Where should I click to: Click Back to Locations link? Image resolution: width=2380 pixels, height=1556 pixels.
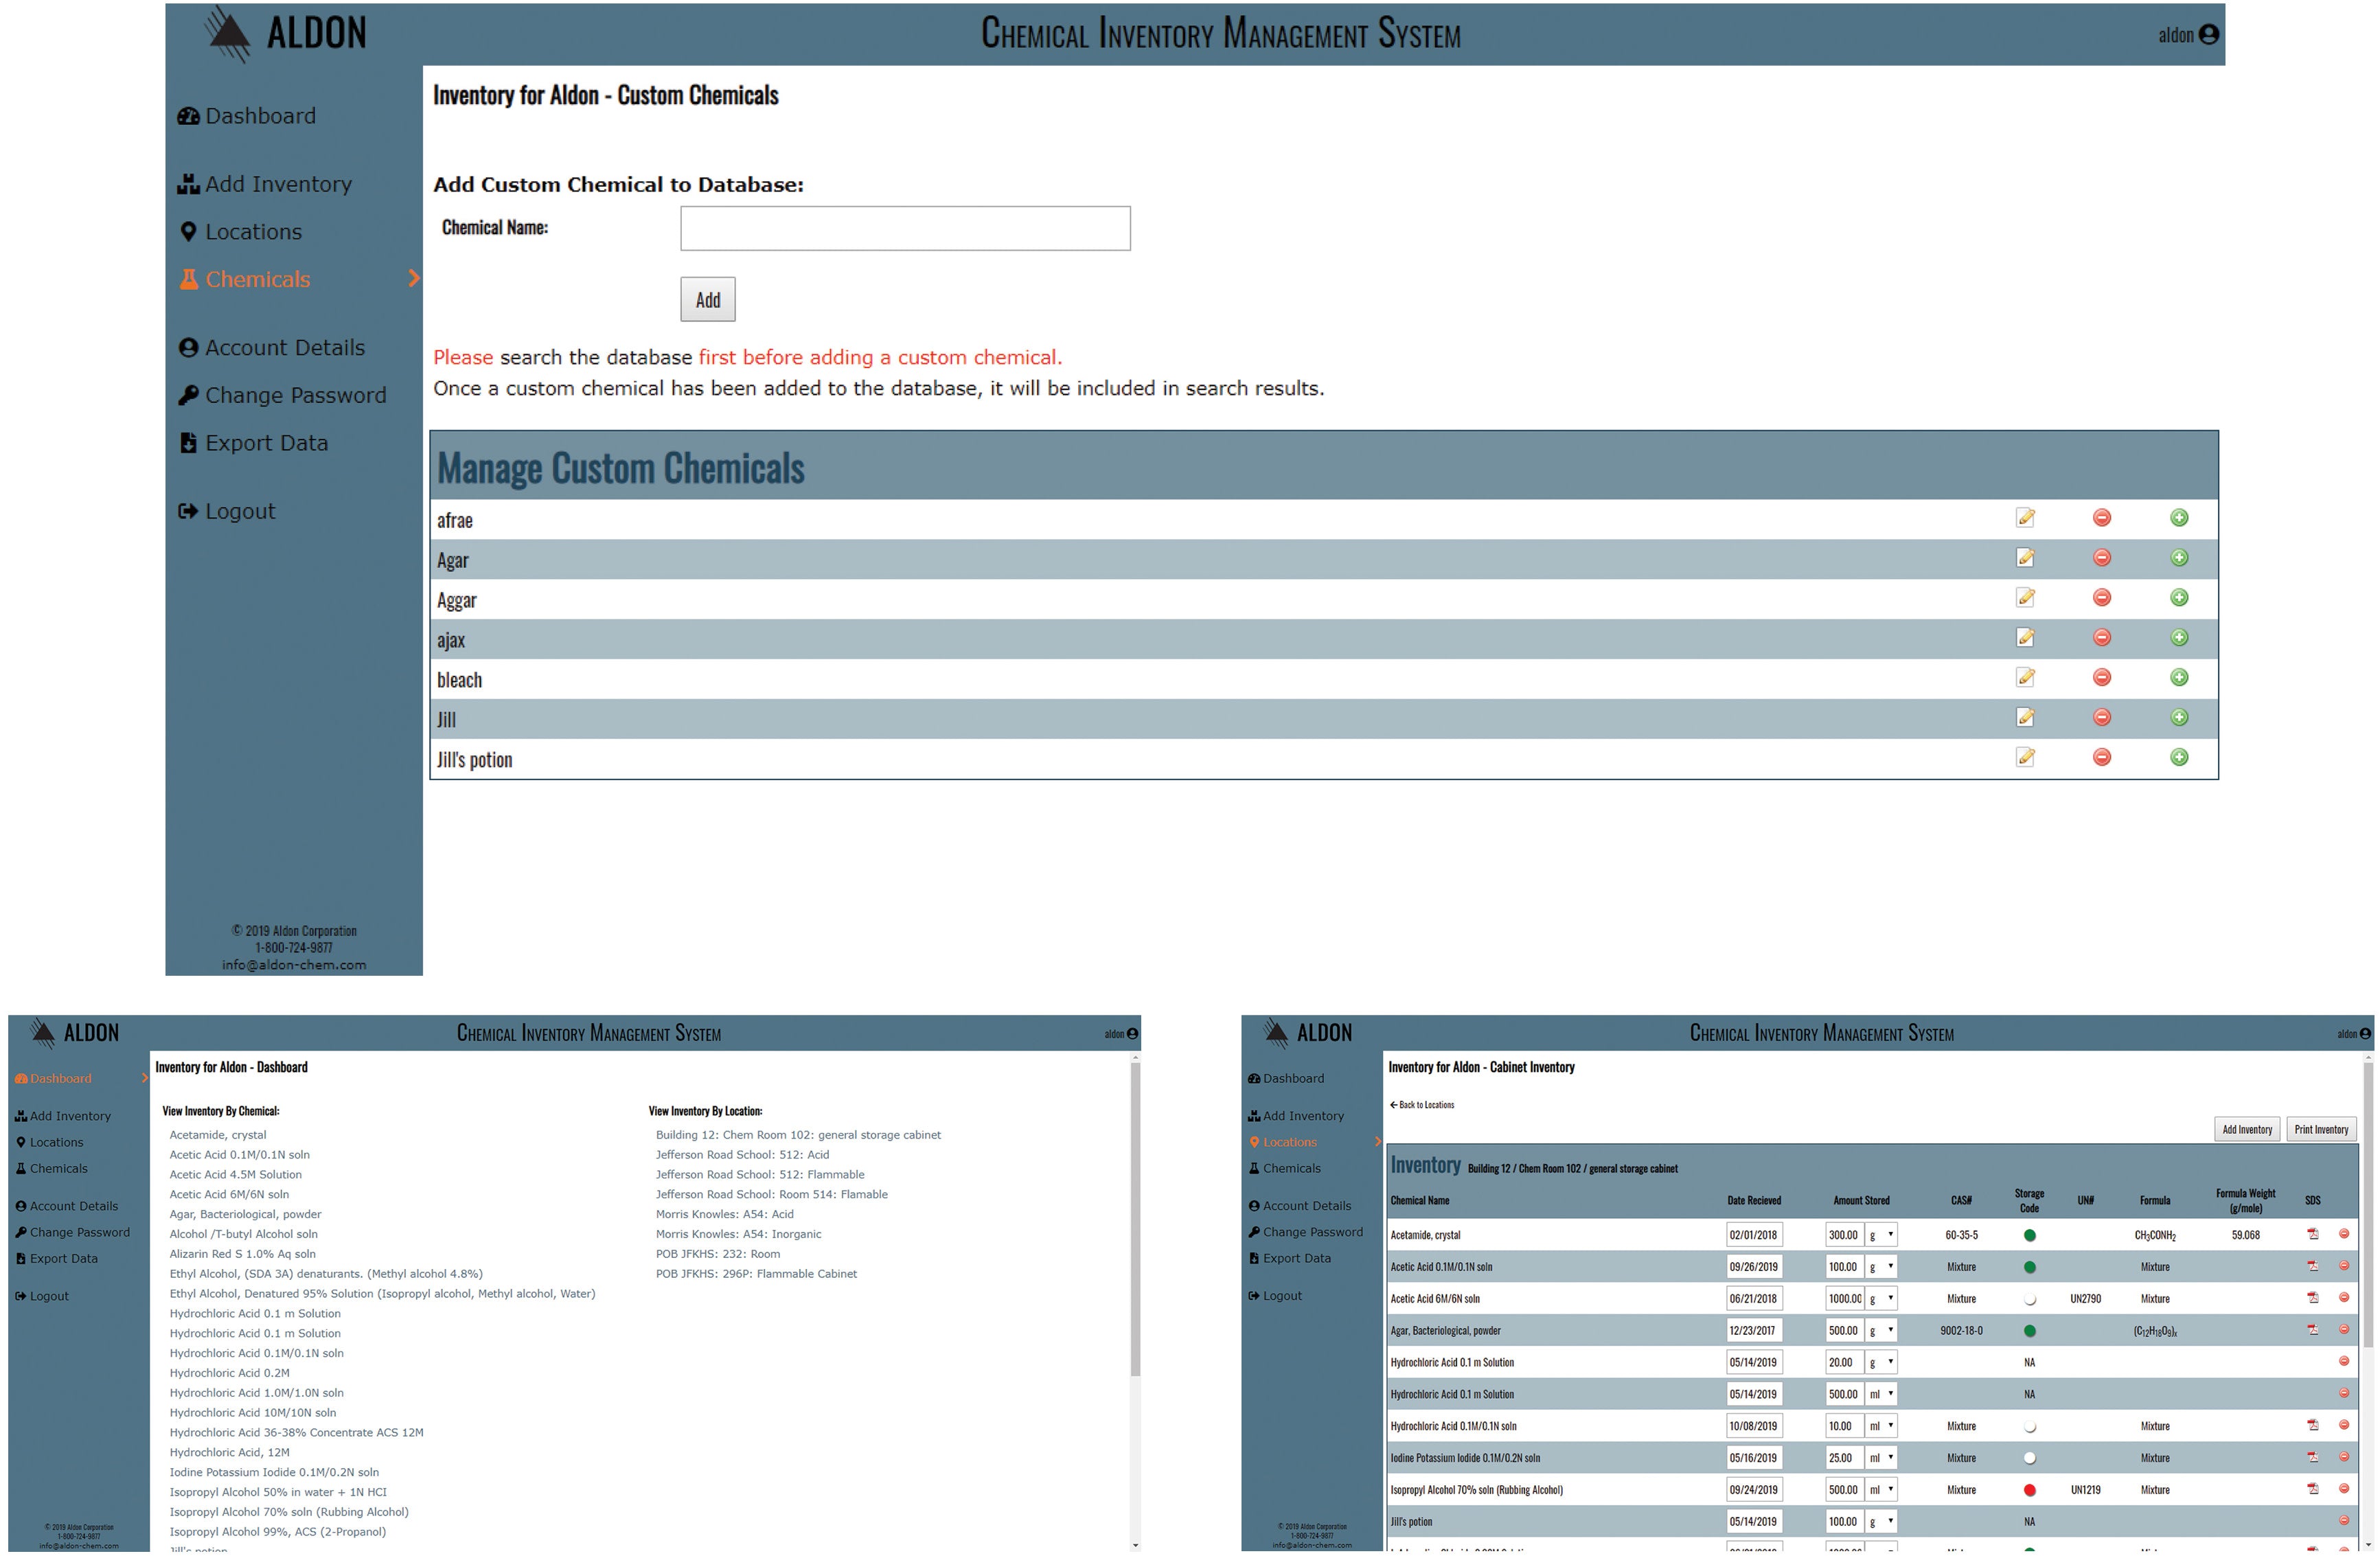tap(1422, 1105)
